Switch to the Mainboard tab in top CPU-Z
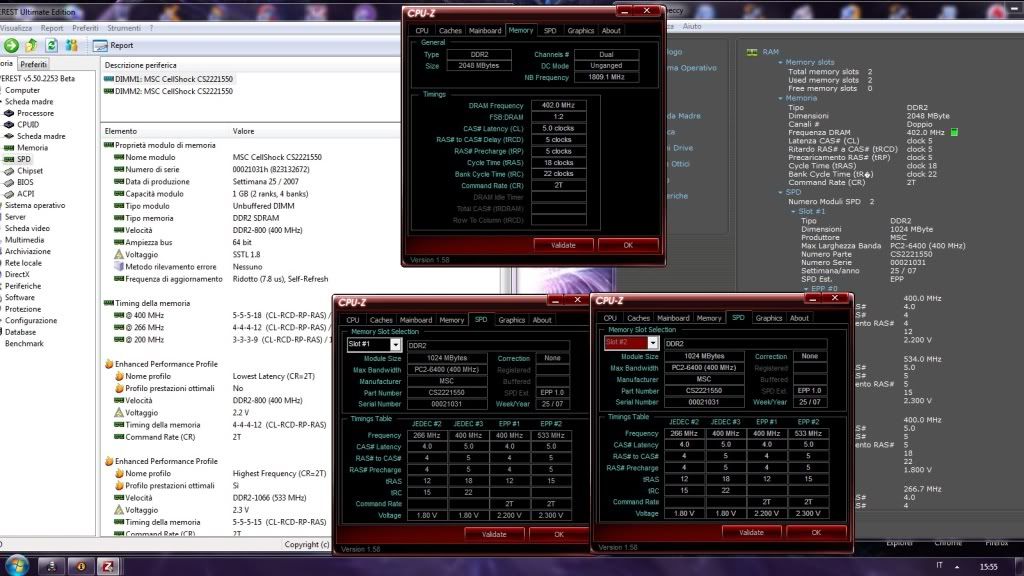 (x=485, y=31)
